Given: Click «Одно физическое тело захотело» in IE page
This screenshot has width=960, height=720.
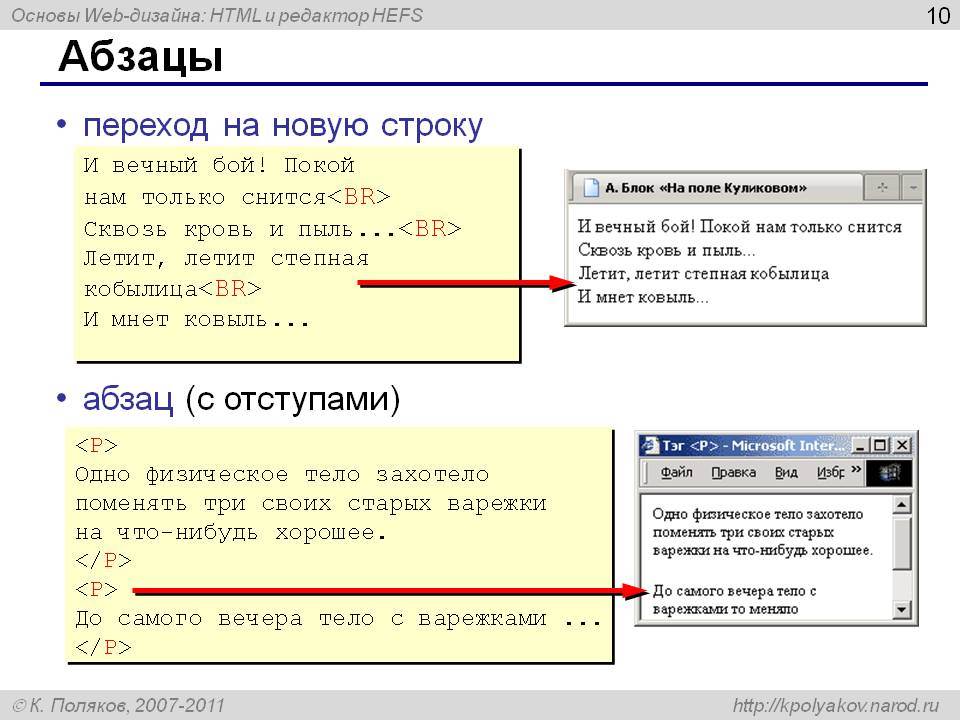Looking at the screenshot, I should pos(758,514).
